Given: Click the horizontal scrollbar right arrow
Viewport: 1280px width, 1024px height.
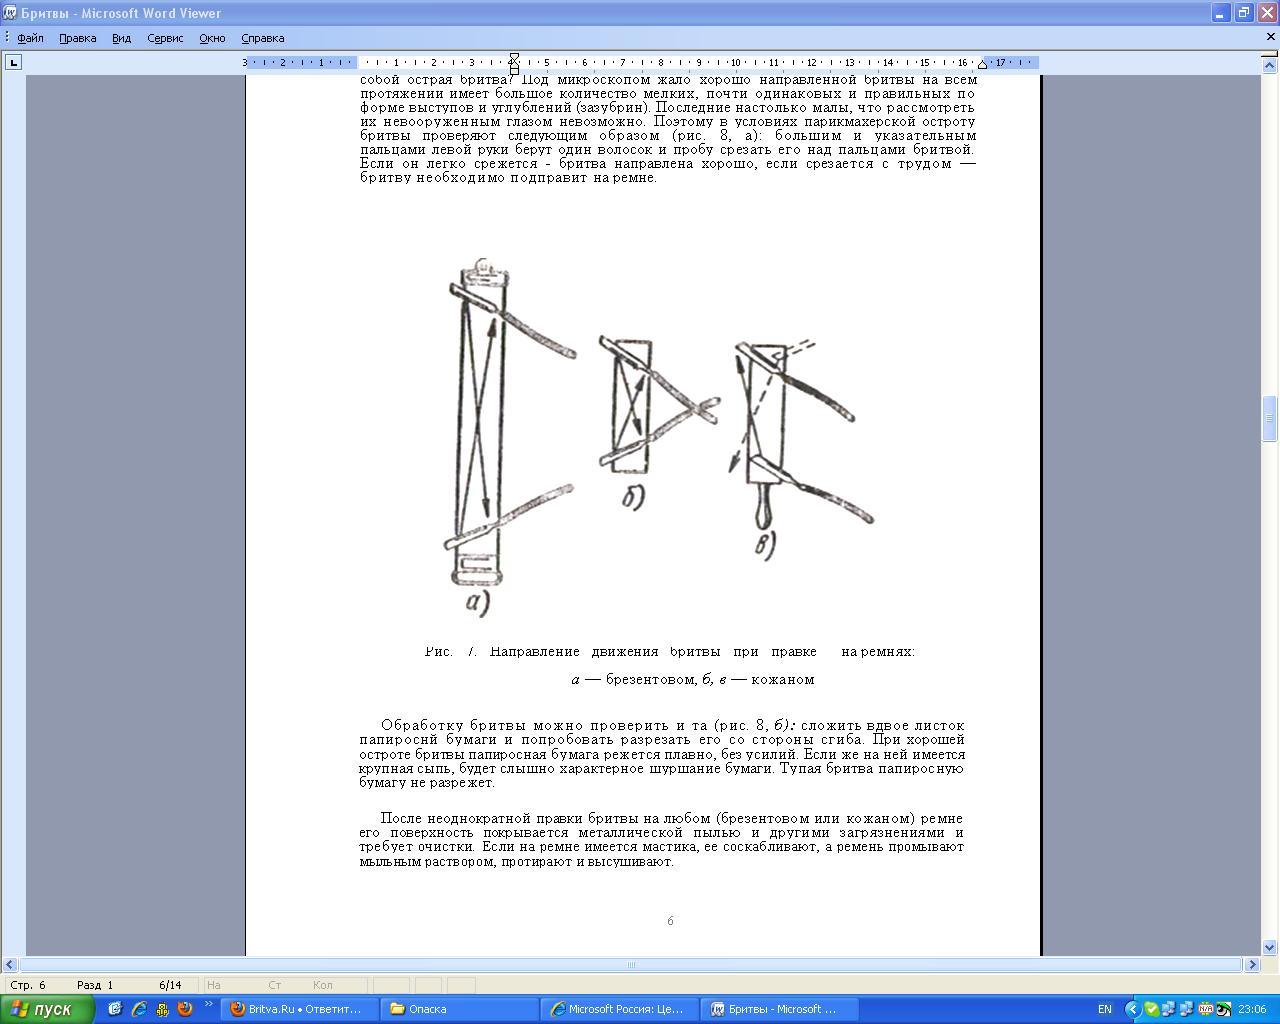Looking at the screenshot, I should pyautogui.click(x=1251, y=965).
